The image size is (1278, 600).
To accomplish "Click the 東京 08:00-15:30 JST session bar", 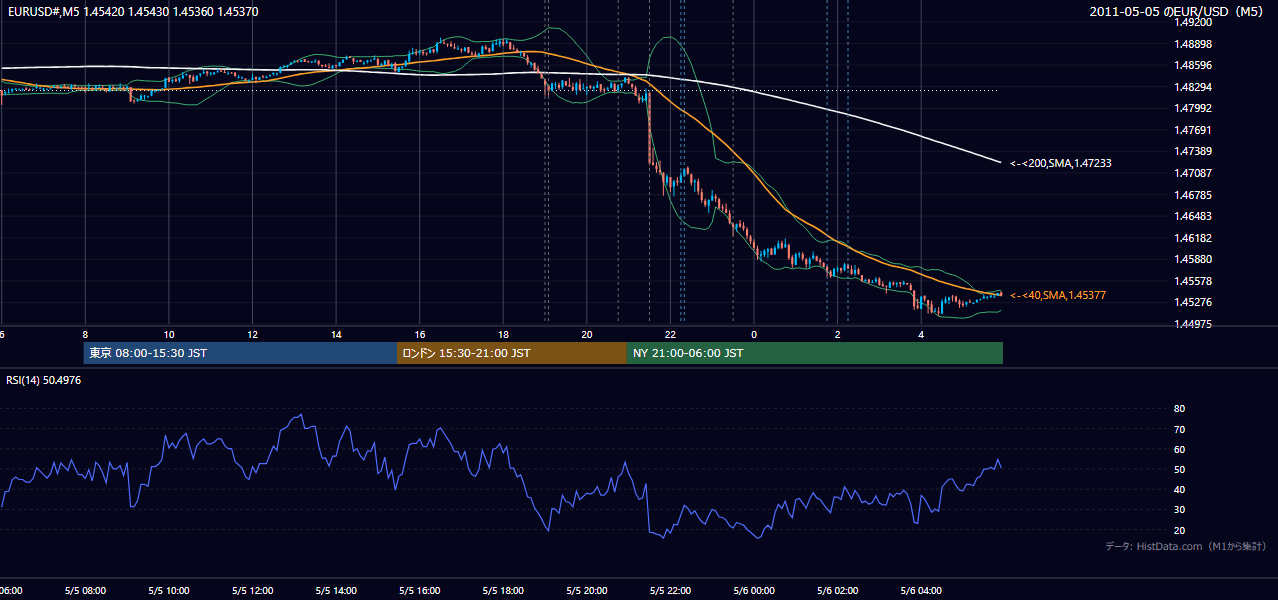I will [x=240, y=353].
